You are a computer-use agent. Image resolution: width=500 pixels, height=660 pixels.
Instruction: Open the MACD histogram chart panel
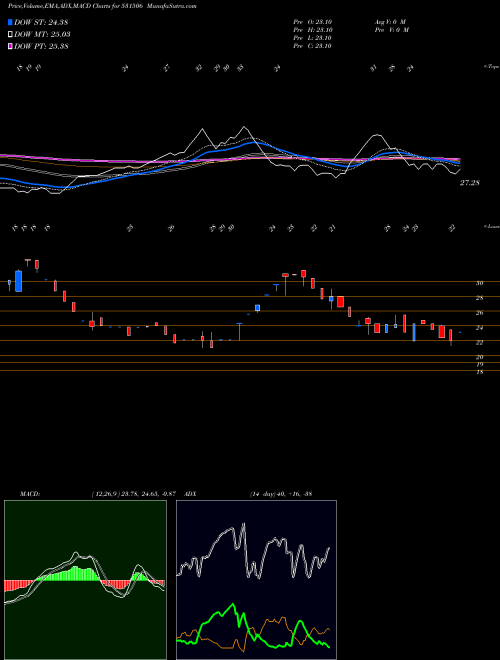(x=85, y=580)
